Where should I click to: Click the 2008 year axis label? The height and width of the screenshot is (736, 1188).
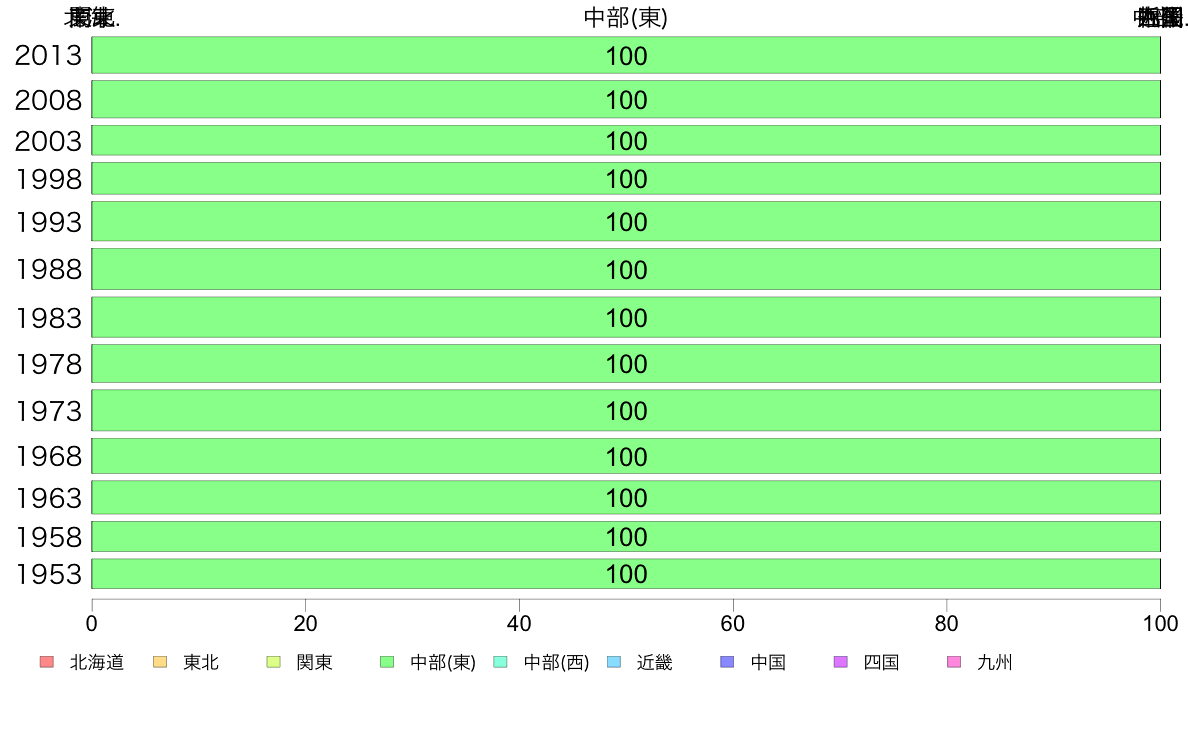point(48,100)
